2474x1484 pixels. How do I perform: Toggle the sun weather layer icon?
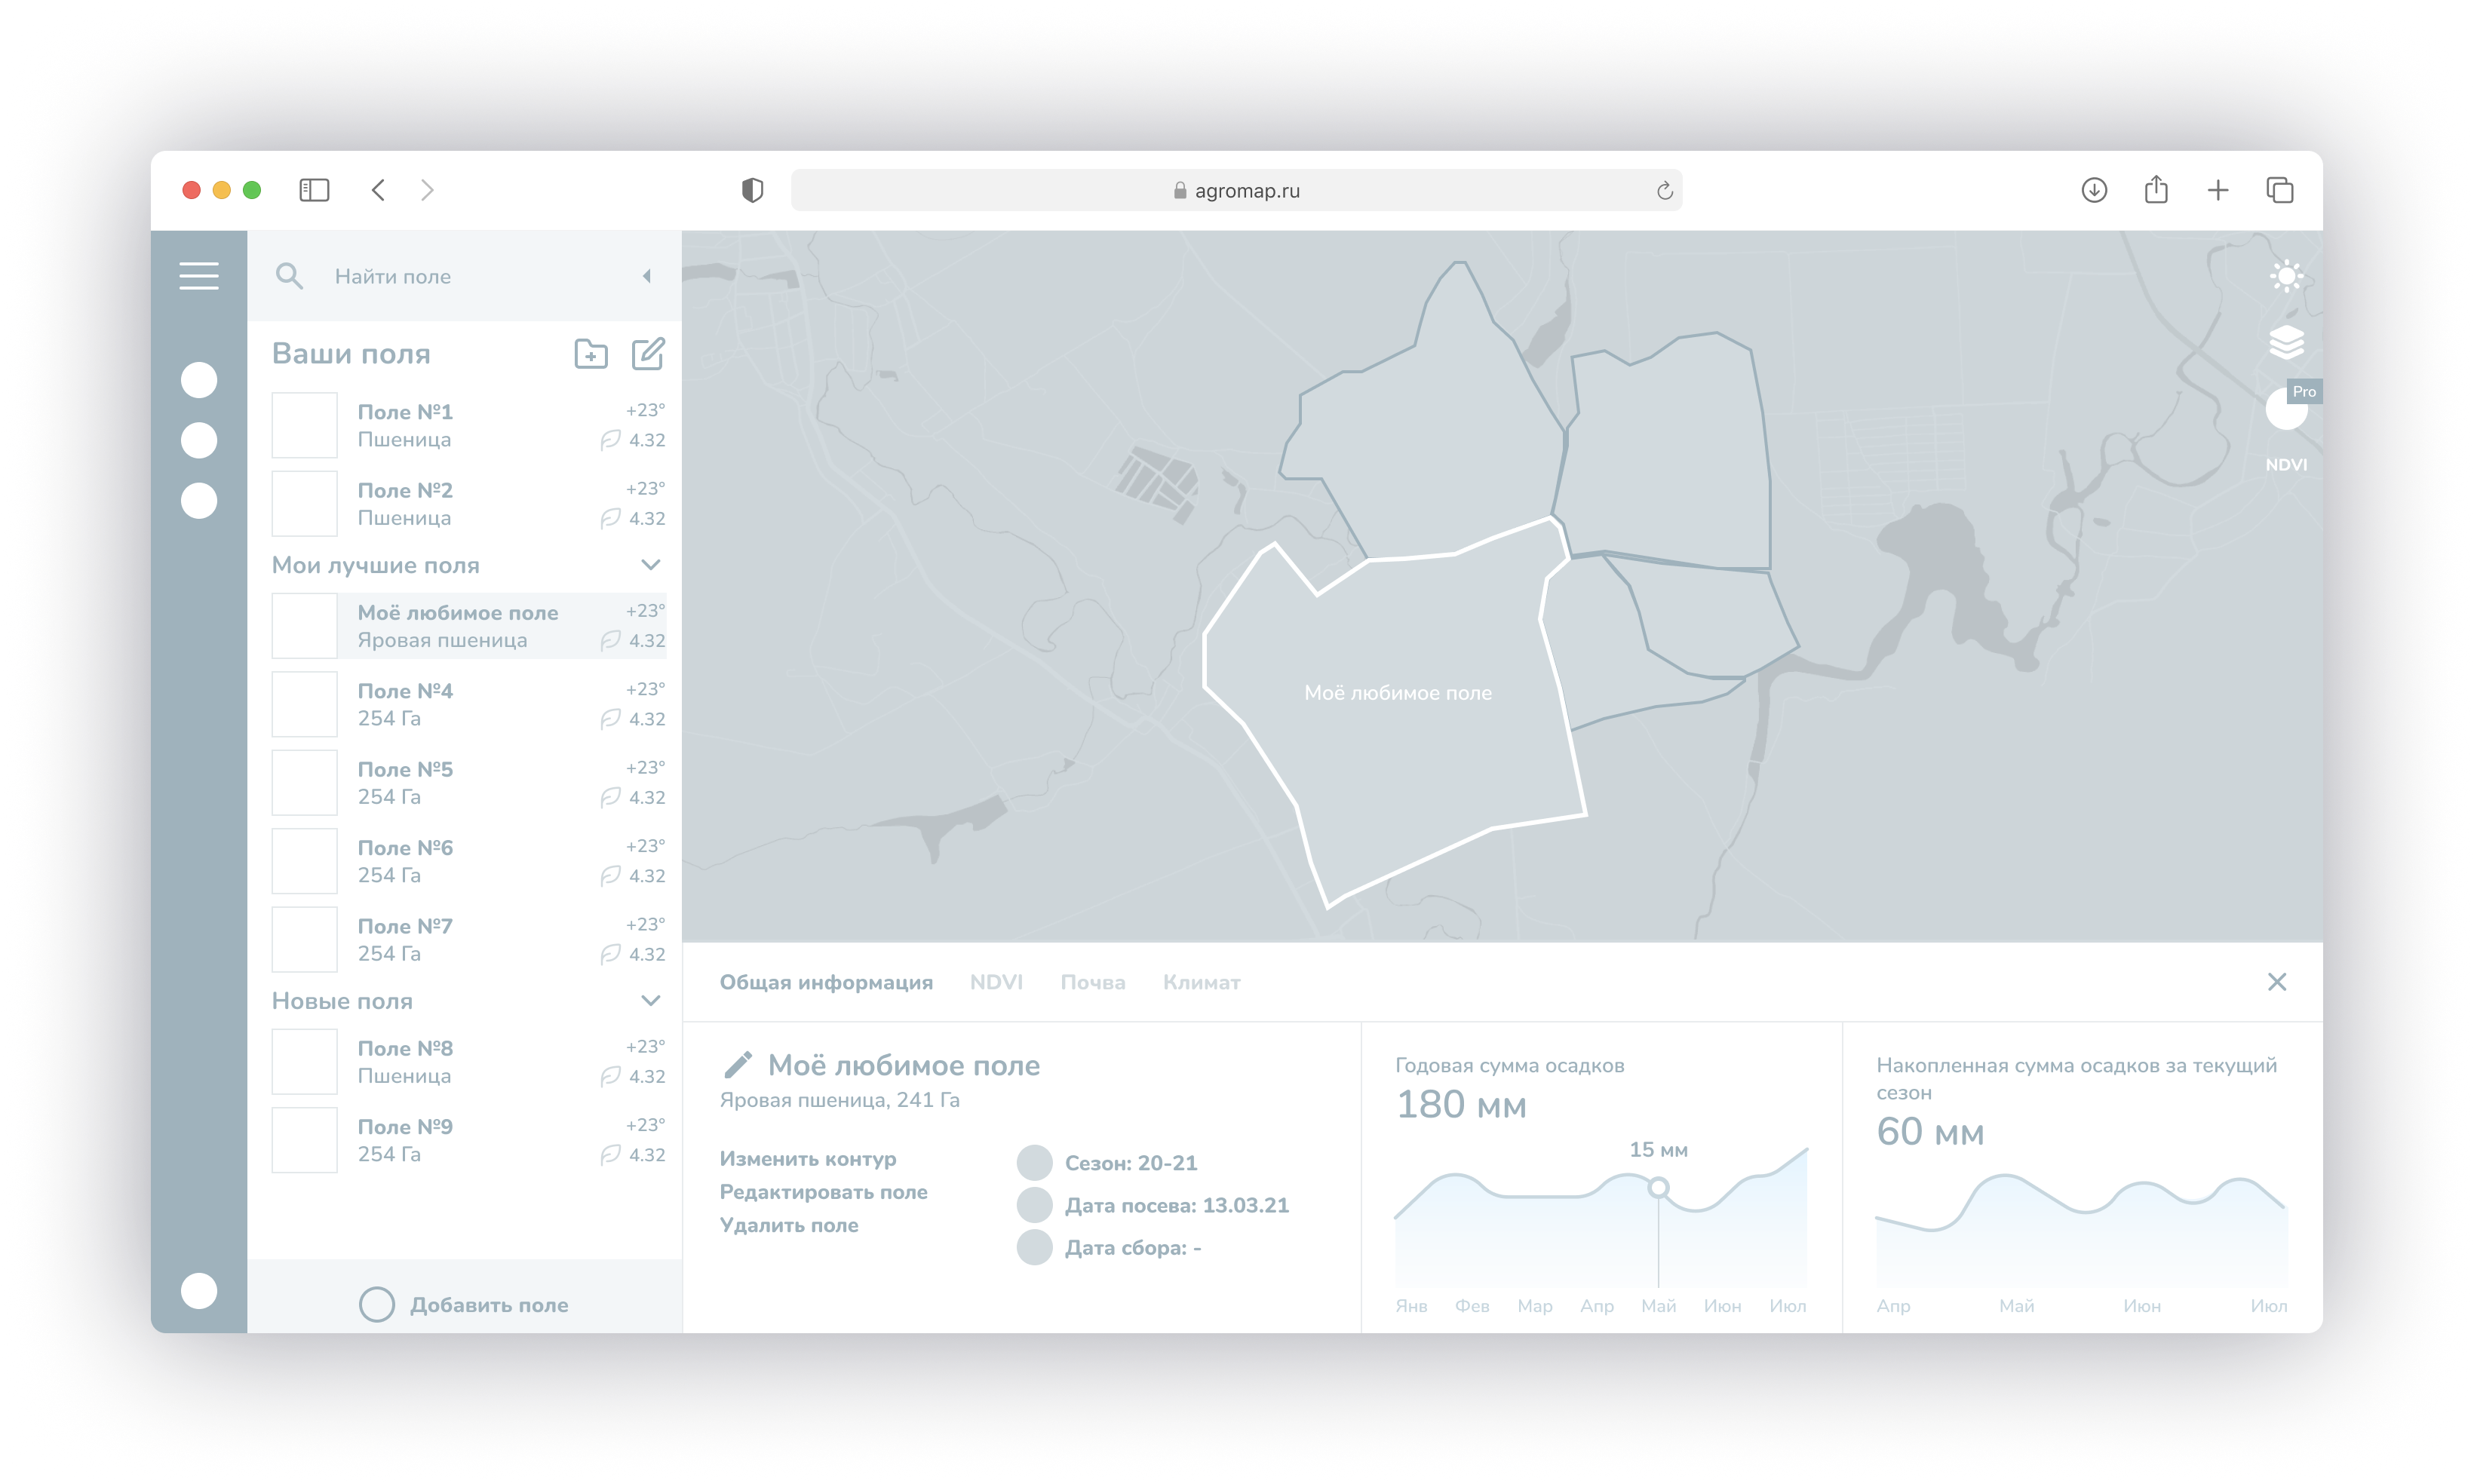(x=2286, y=276)
